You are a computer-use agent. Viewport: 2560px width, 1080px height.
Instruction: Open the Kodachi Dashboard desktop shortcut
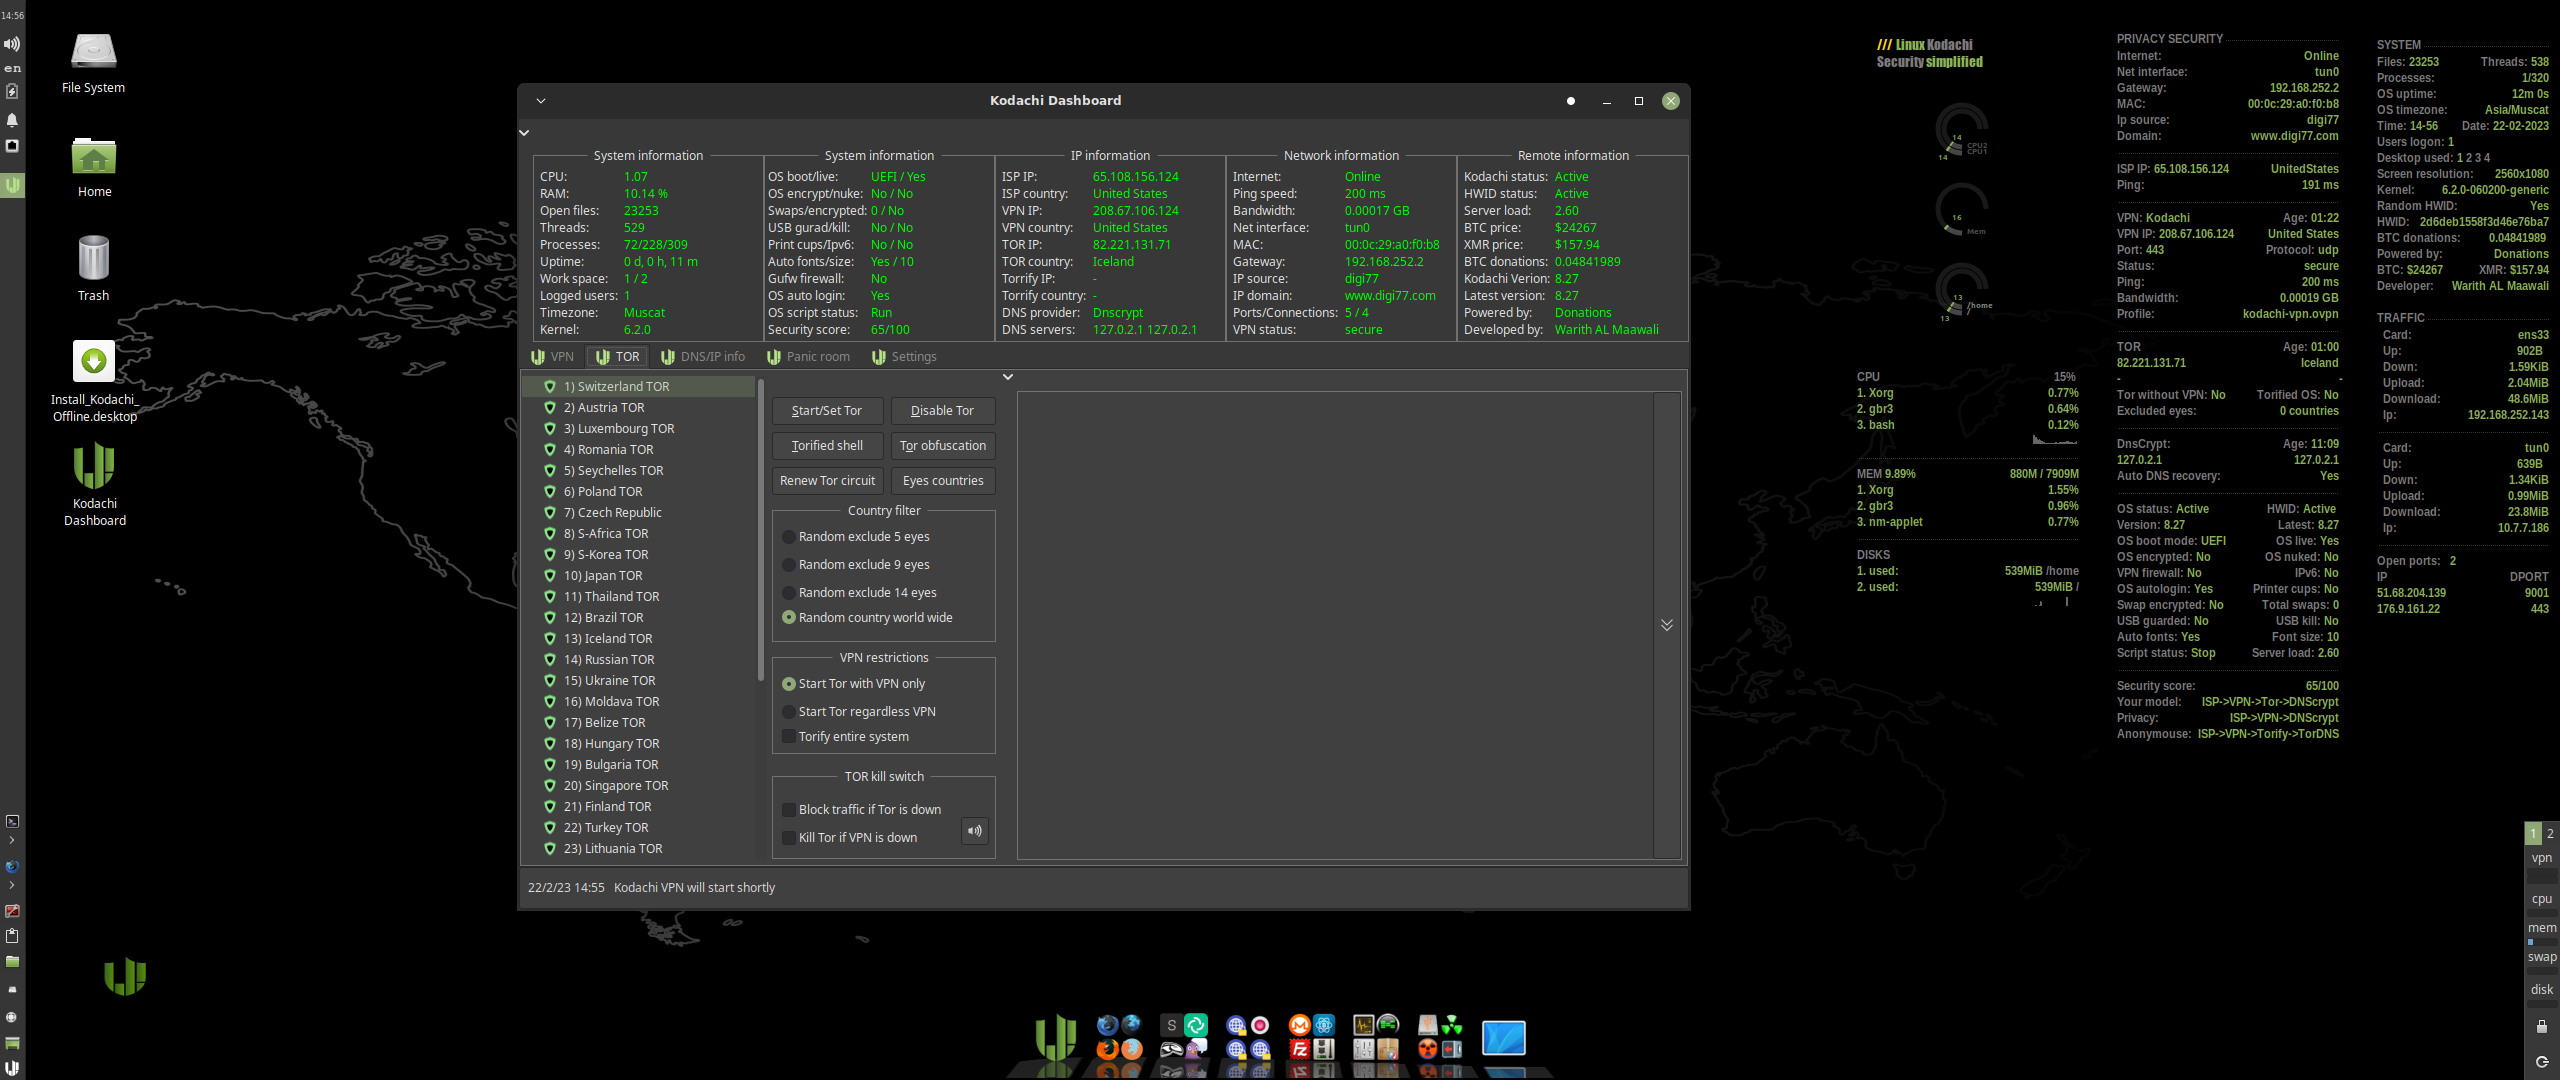(94, 484)
